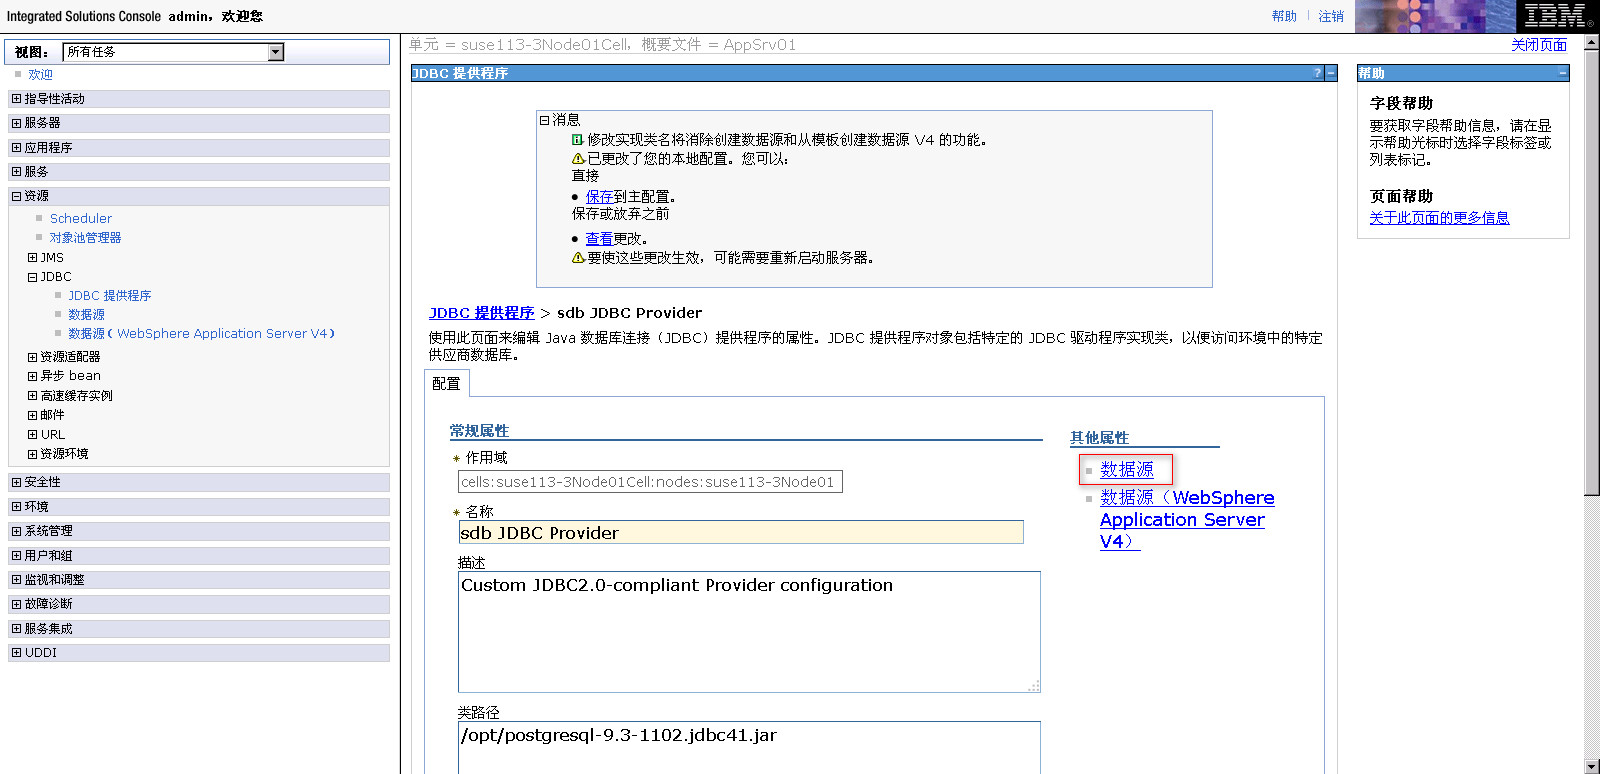This screenshot has height=774, width=1600.
Task: Click 帮助 in the top banner
Action: pyautogui.click(x=1284, y=16)
